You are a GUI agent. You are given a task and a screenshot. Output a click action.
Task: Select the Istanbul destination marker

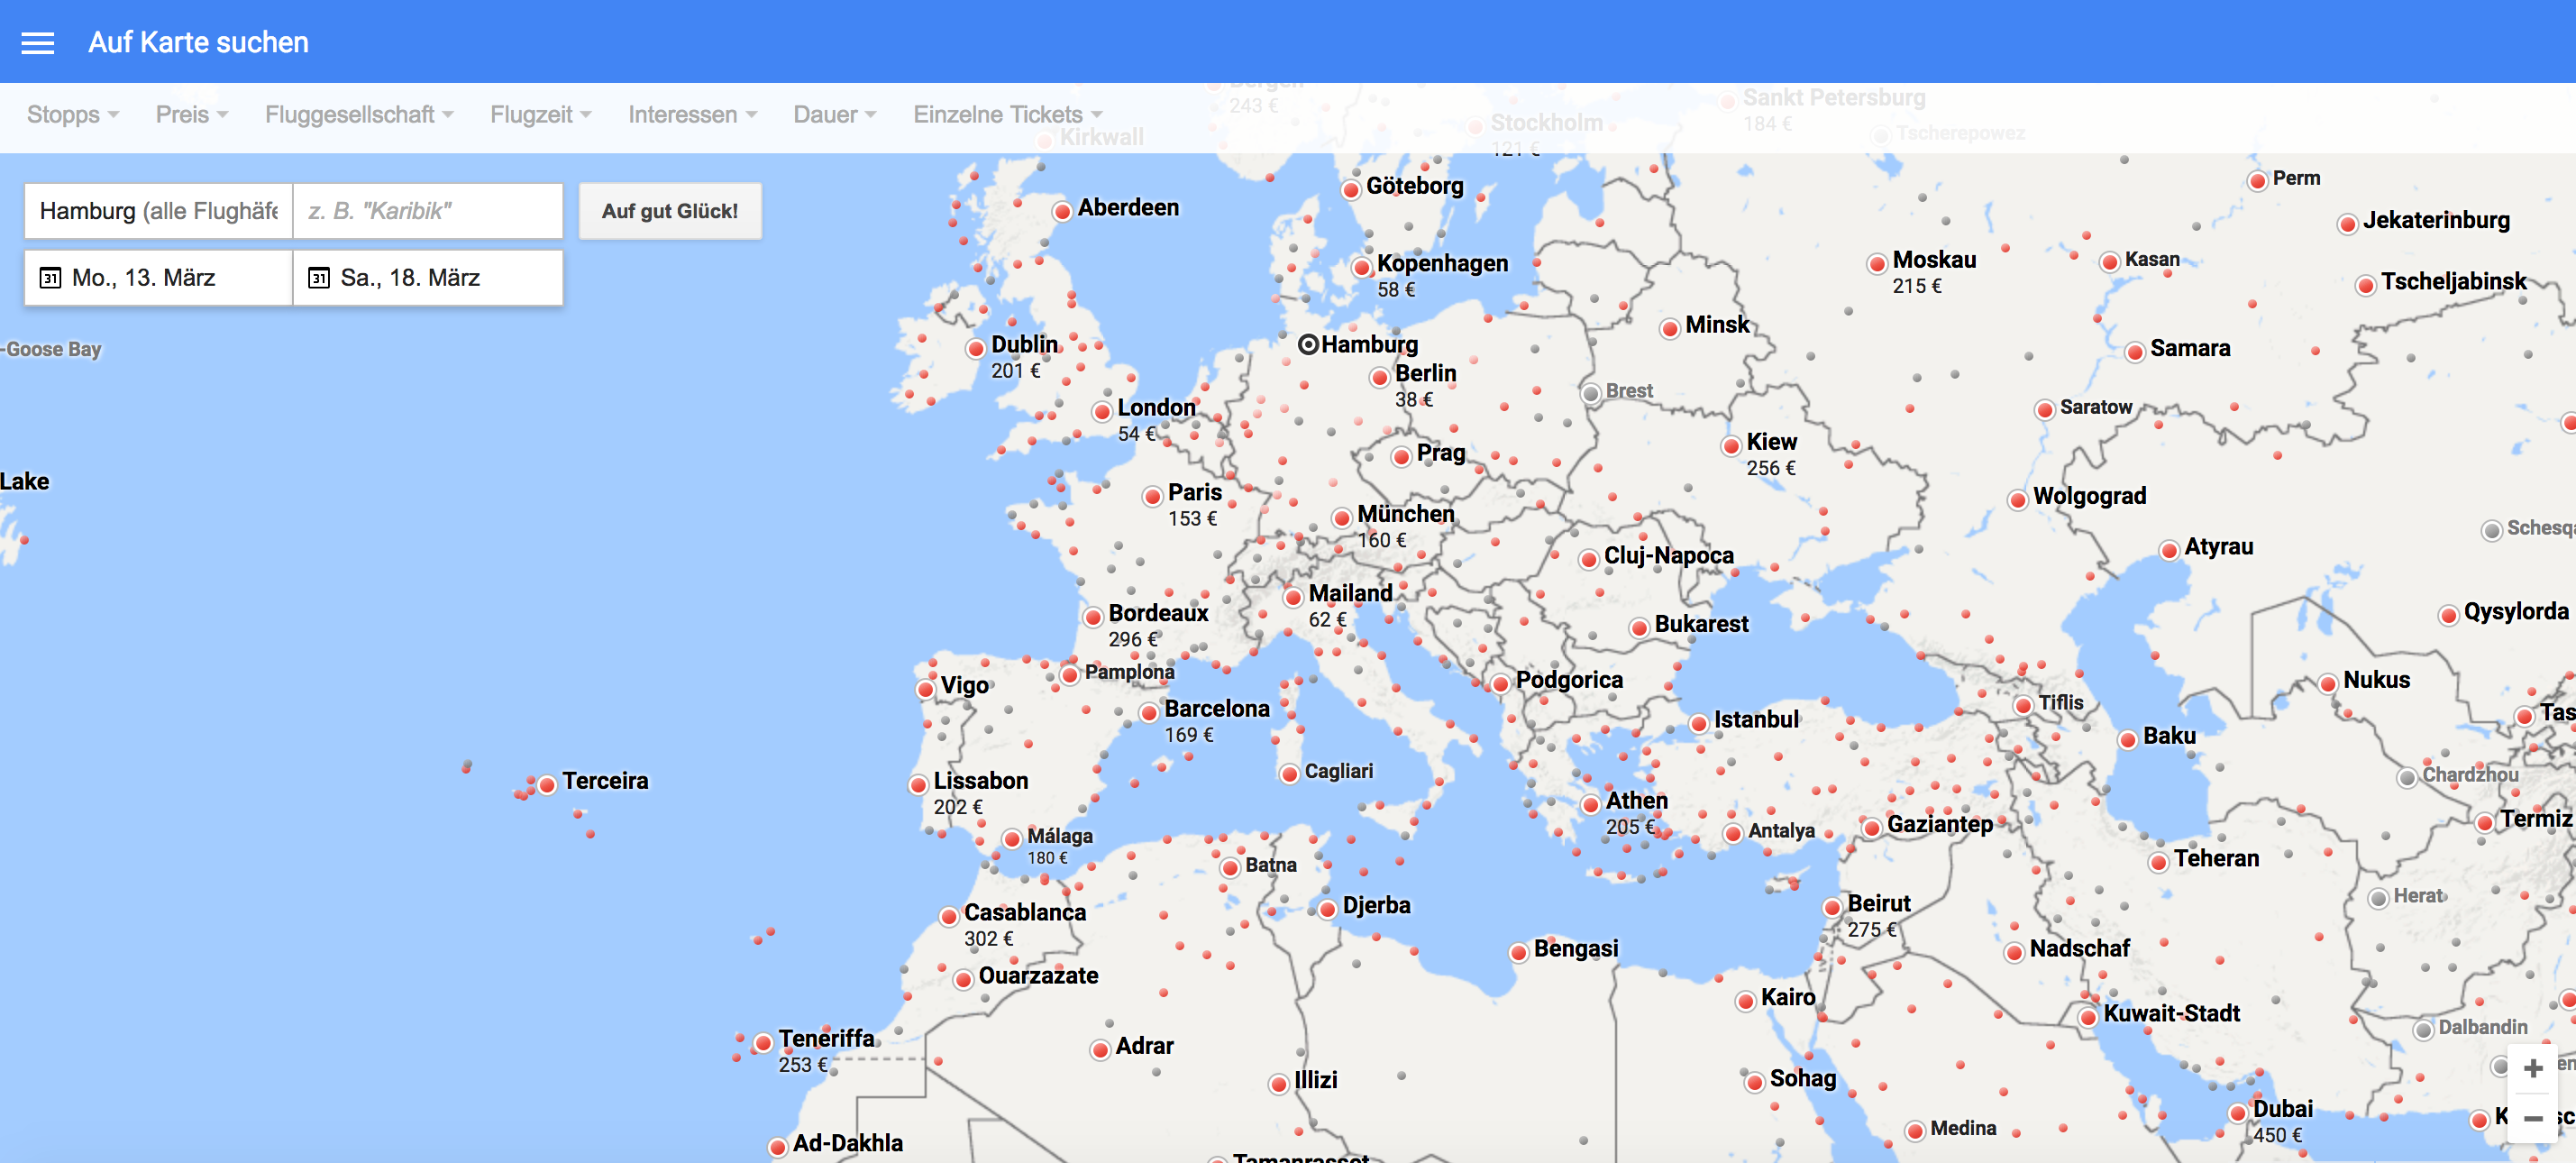pos(1699,723)
